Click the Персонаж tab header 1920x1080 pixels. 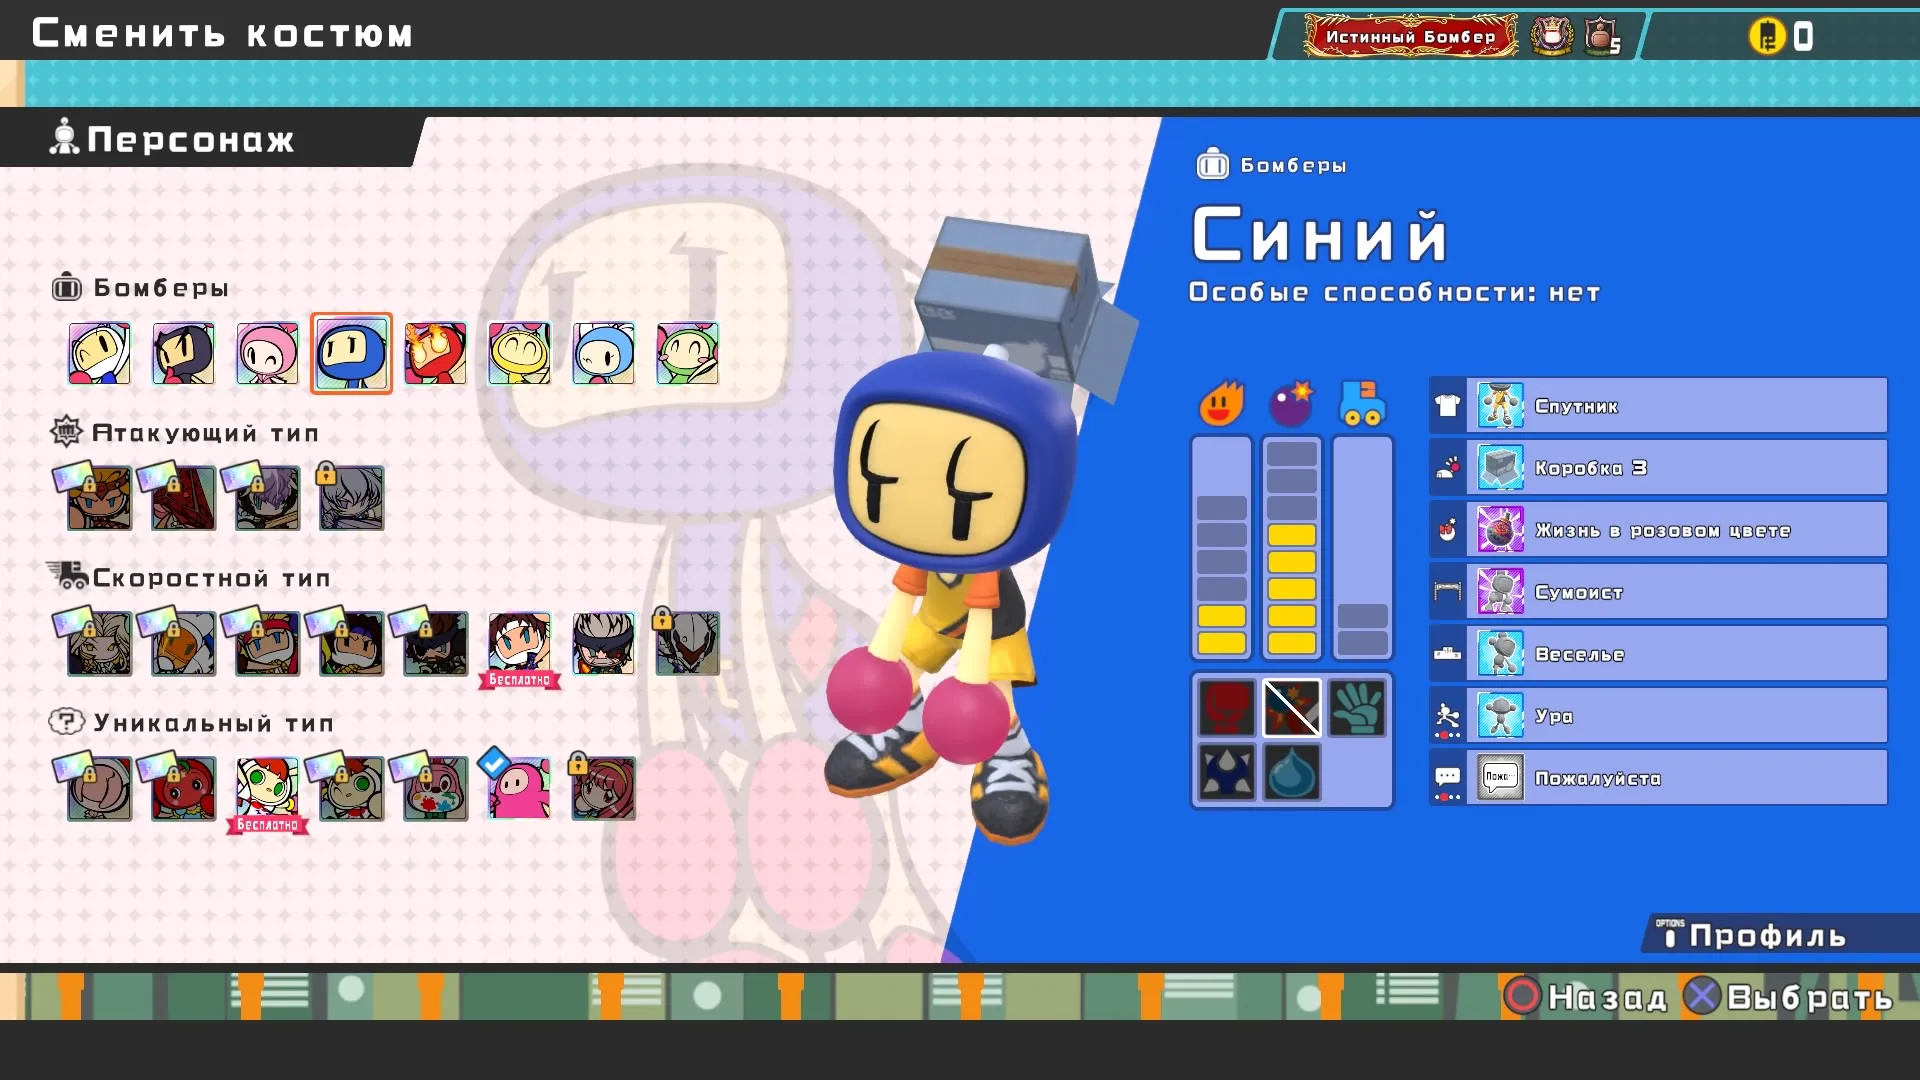190,140
